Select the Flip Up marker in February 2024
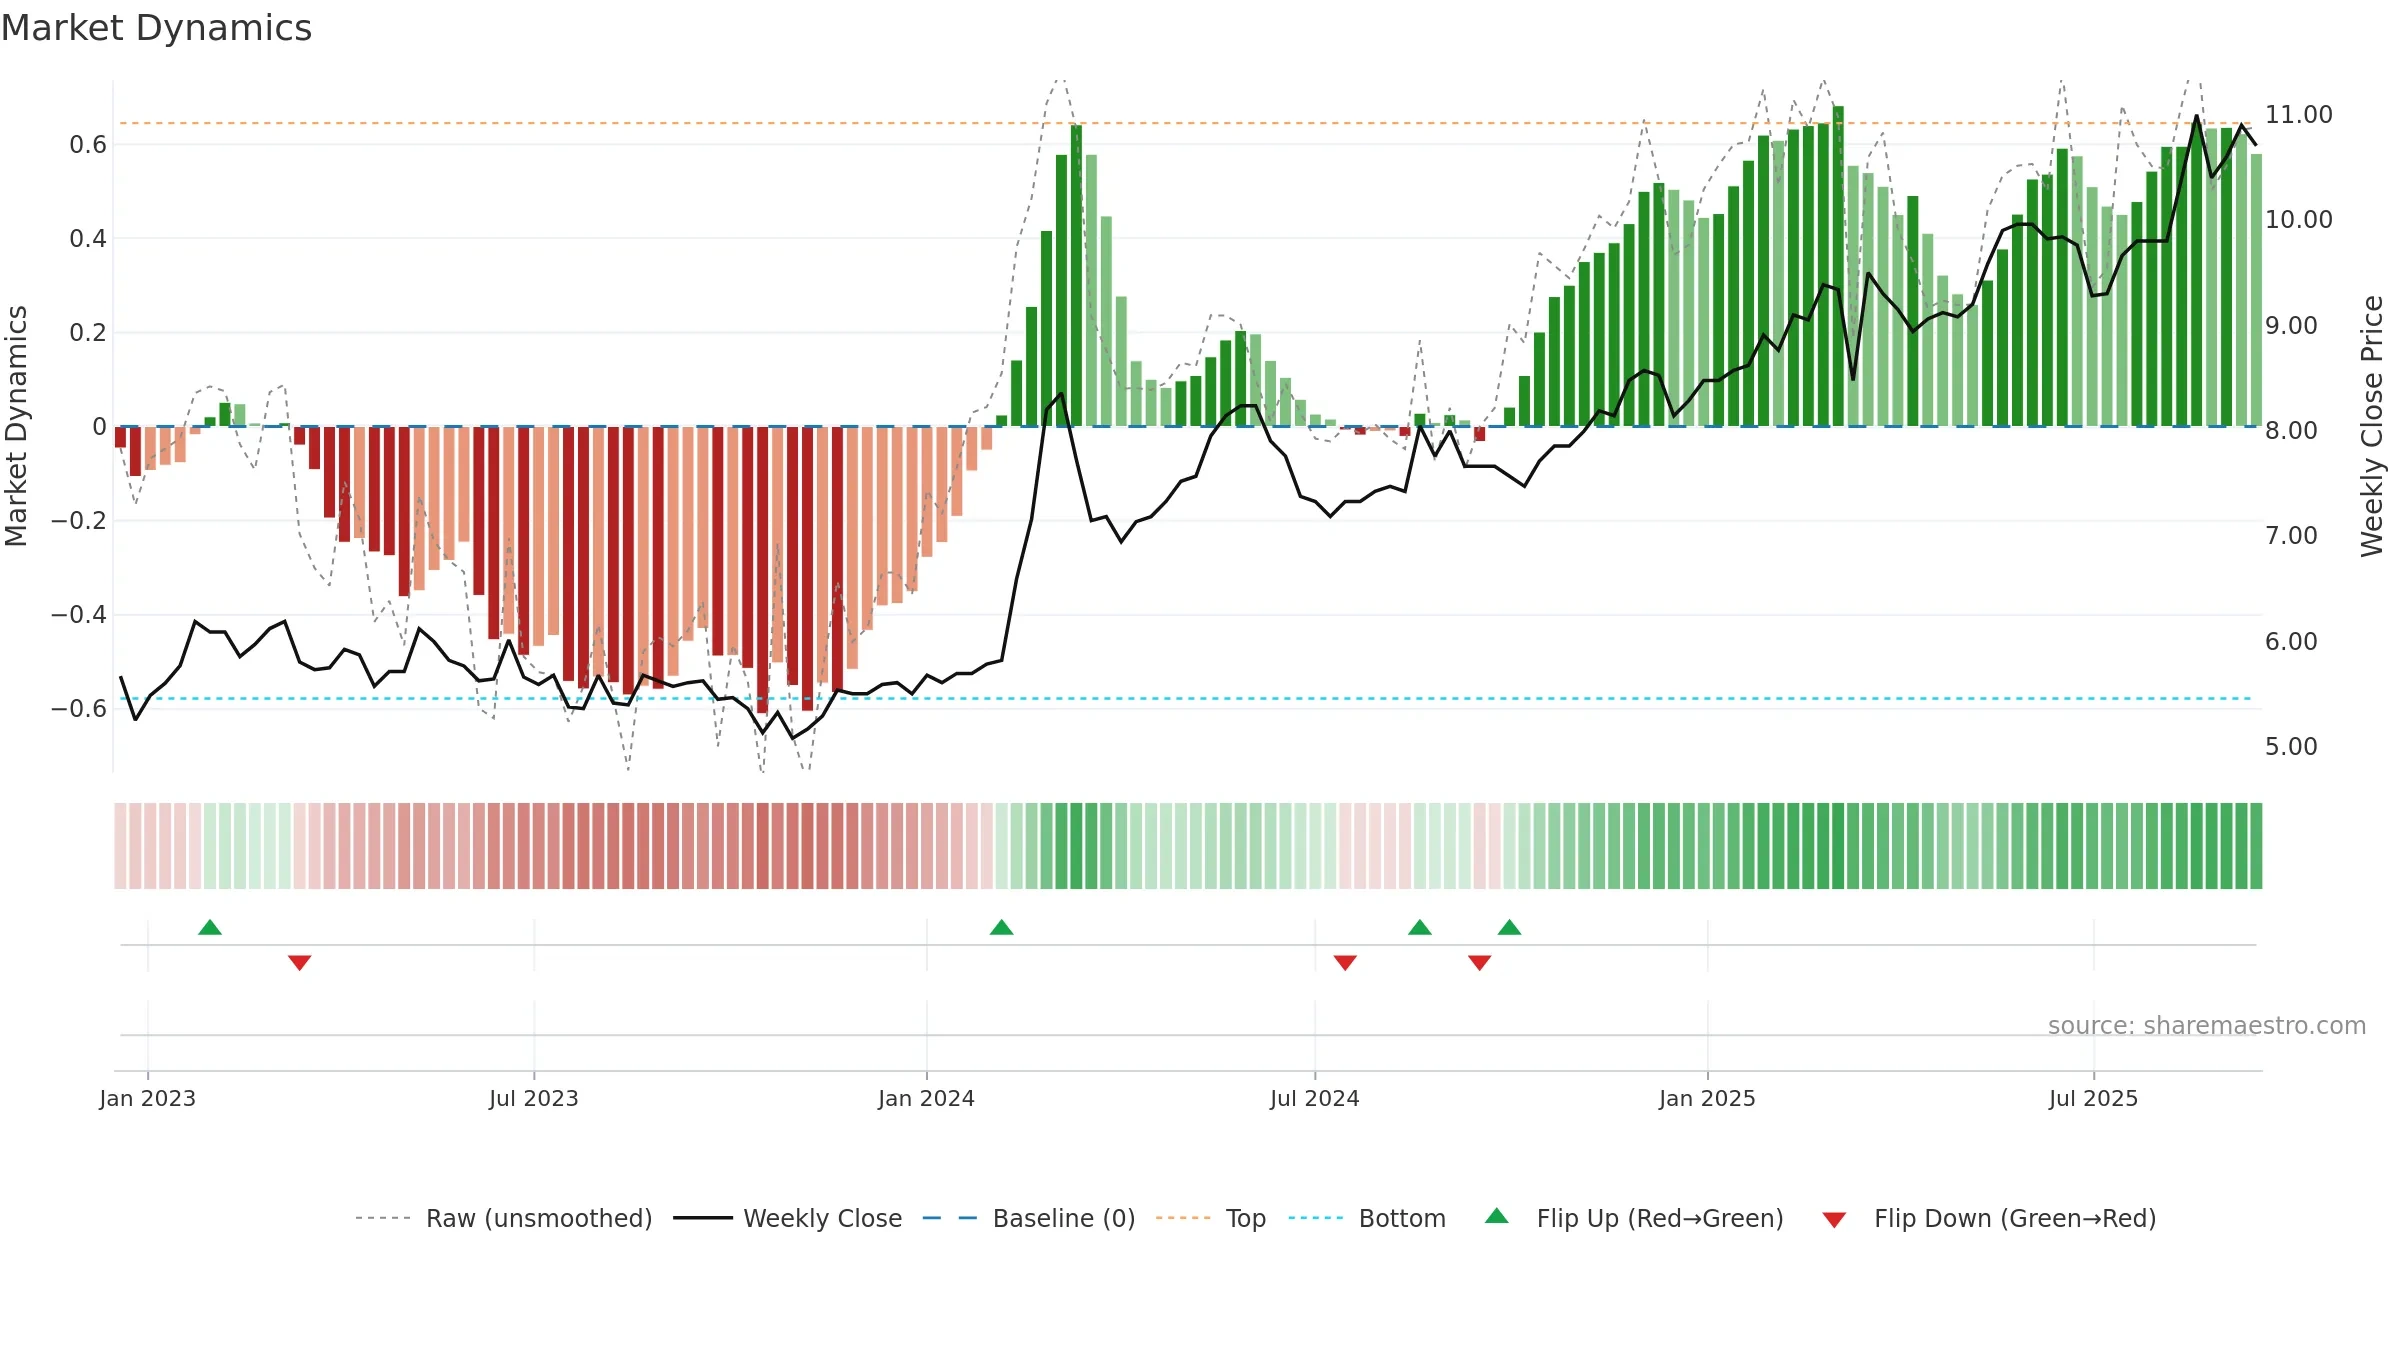This screenshot has width=2400, height=1350. pyautogui.click(x=1001, y=928)
